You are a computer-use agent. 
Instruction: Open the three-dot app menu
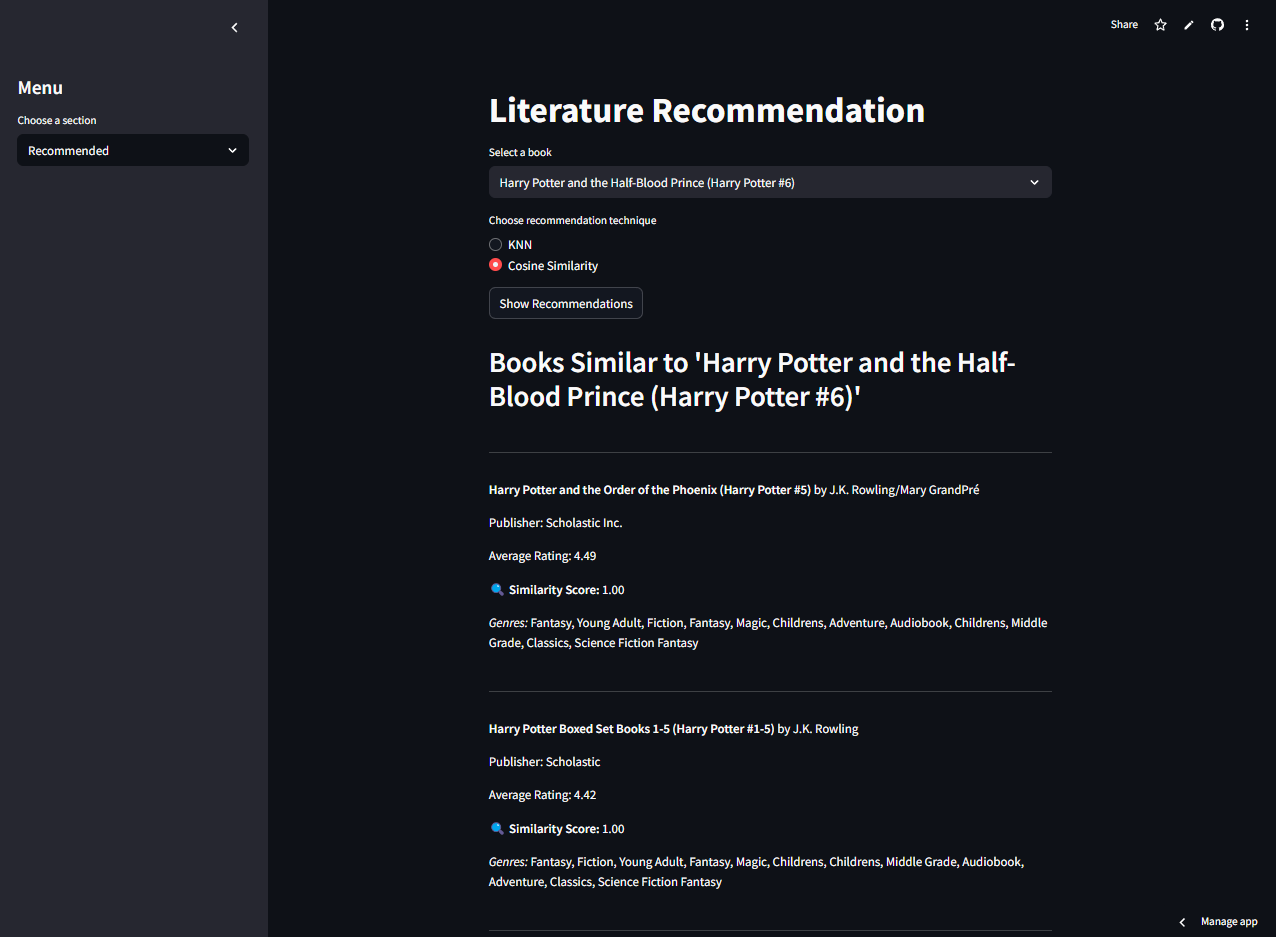(1246, 25)
